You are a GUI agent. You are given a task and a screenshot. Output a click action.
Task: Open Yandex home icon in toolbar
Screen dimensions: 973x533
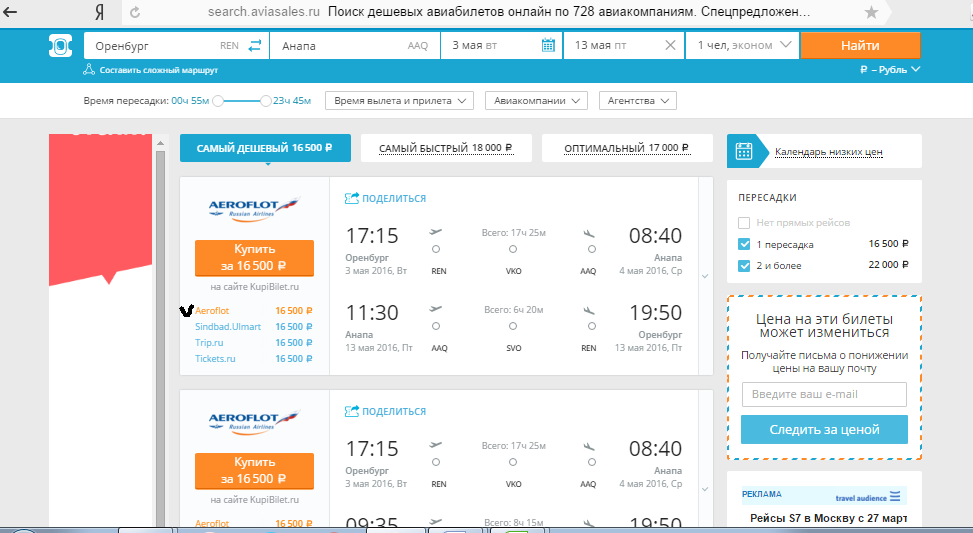tap(99, 12)
